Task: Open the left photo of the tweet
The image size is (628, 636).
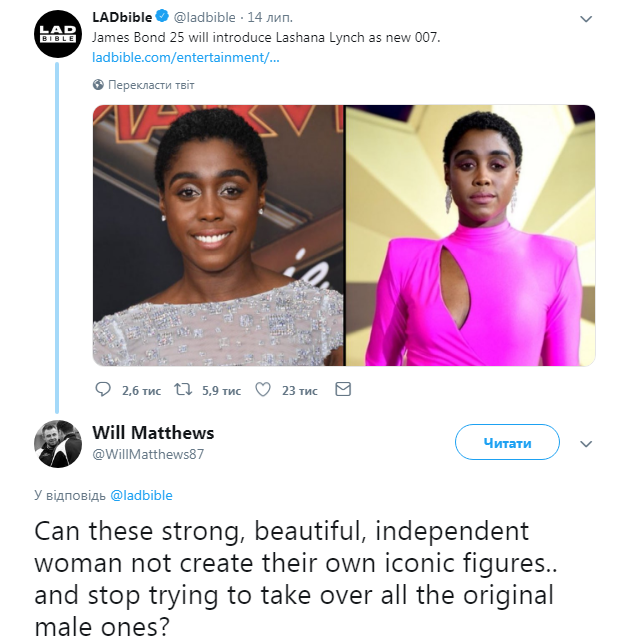Action: pos(218,235)
